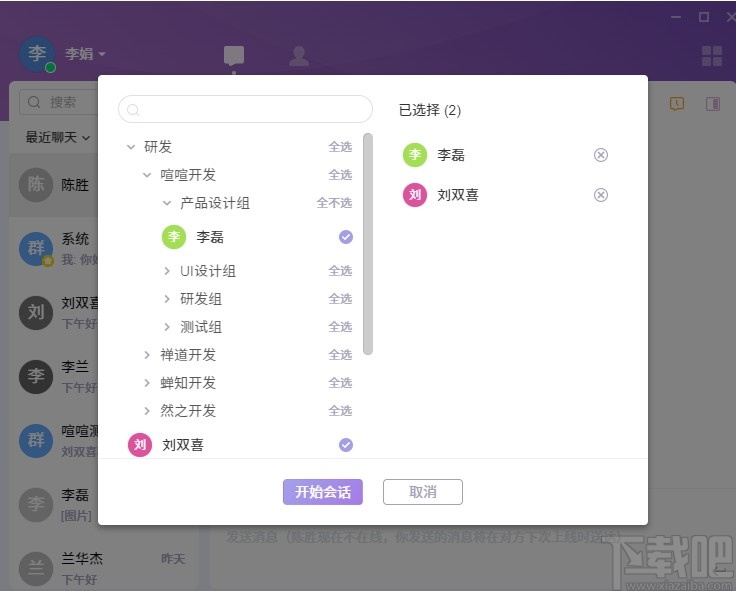Expand the 测试组 node
Viewport: 736px width, 591px height.
167,327
